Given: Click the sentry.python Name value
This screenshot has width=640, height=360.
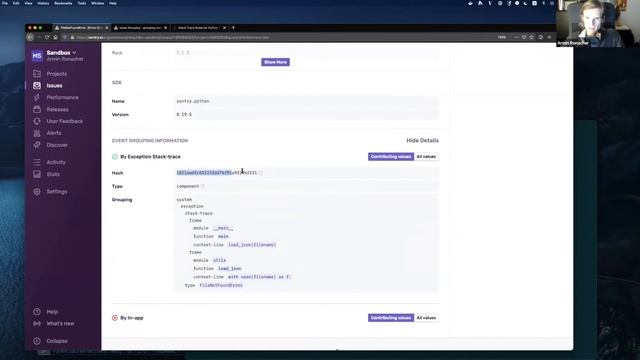Looking at the screenshot, I should 193,101.
